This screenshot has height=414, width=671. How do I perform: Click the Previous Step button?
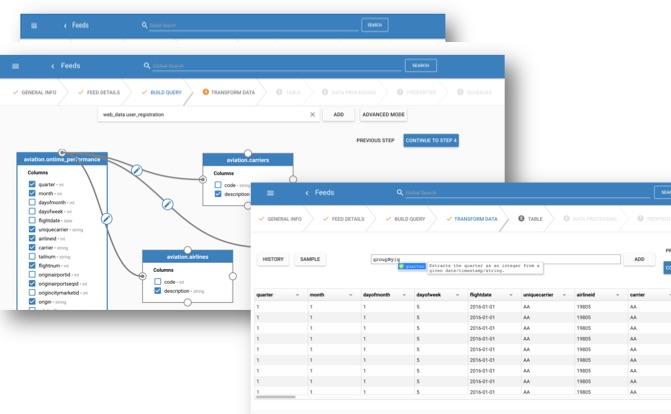click(375, 140)
